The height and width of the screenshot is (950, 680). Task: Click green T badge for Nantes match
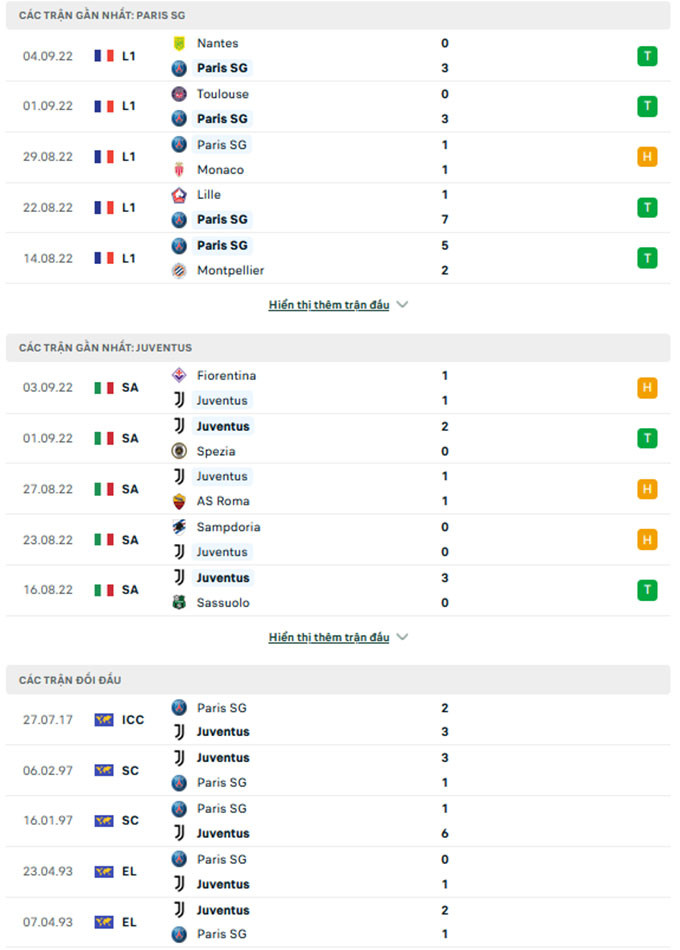click(x=647, y=56)
